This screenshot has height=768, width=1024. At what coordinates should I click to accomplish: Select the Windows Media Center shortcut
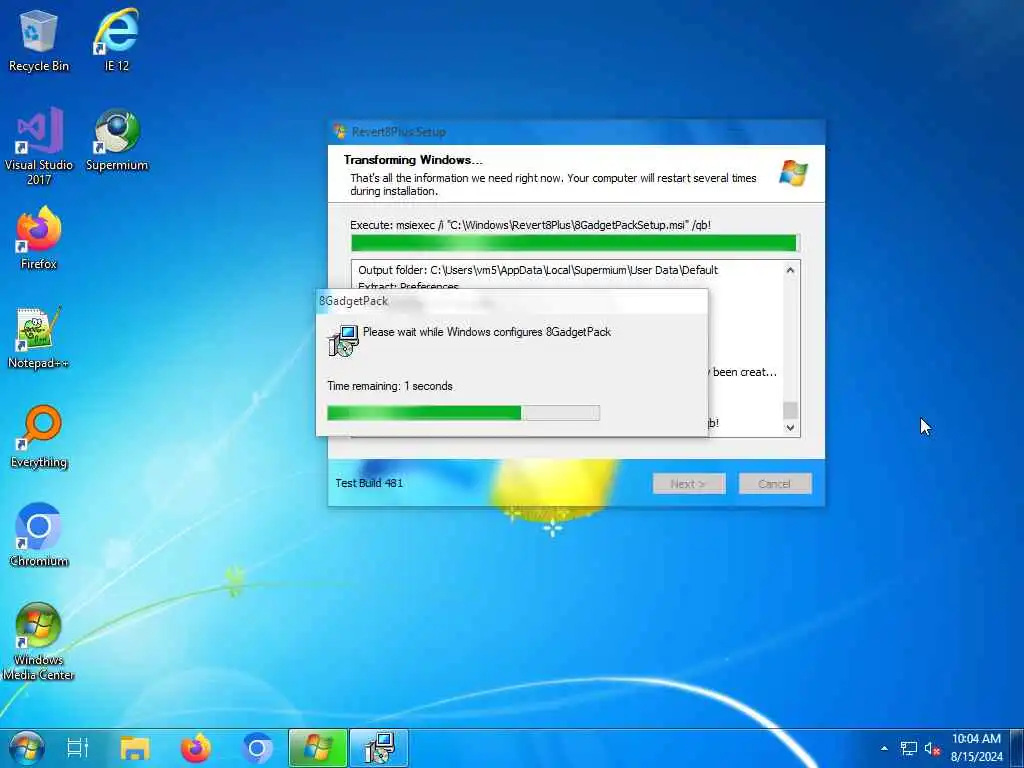coord(39,641)
